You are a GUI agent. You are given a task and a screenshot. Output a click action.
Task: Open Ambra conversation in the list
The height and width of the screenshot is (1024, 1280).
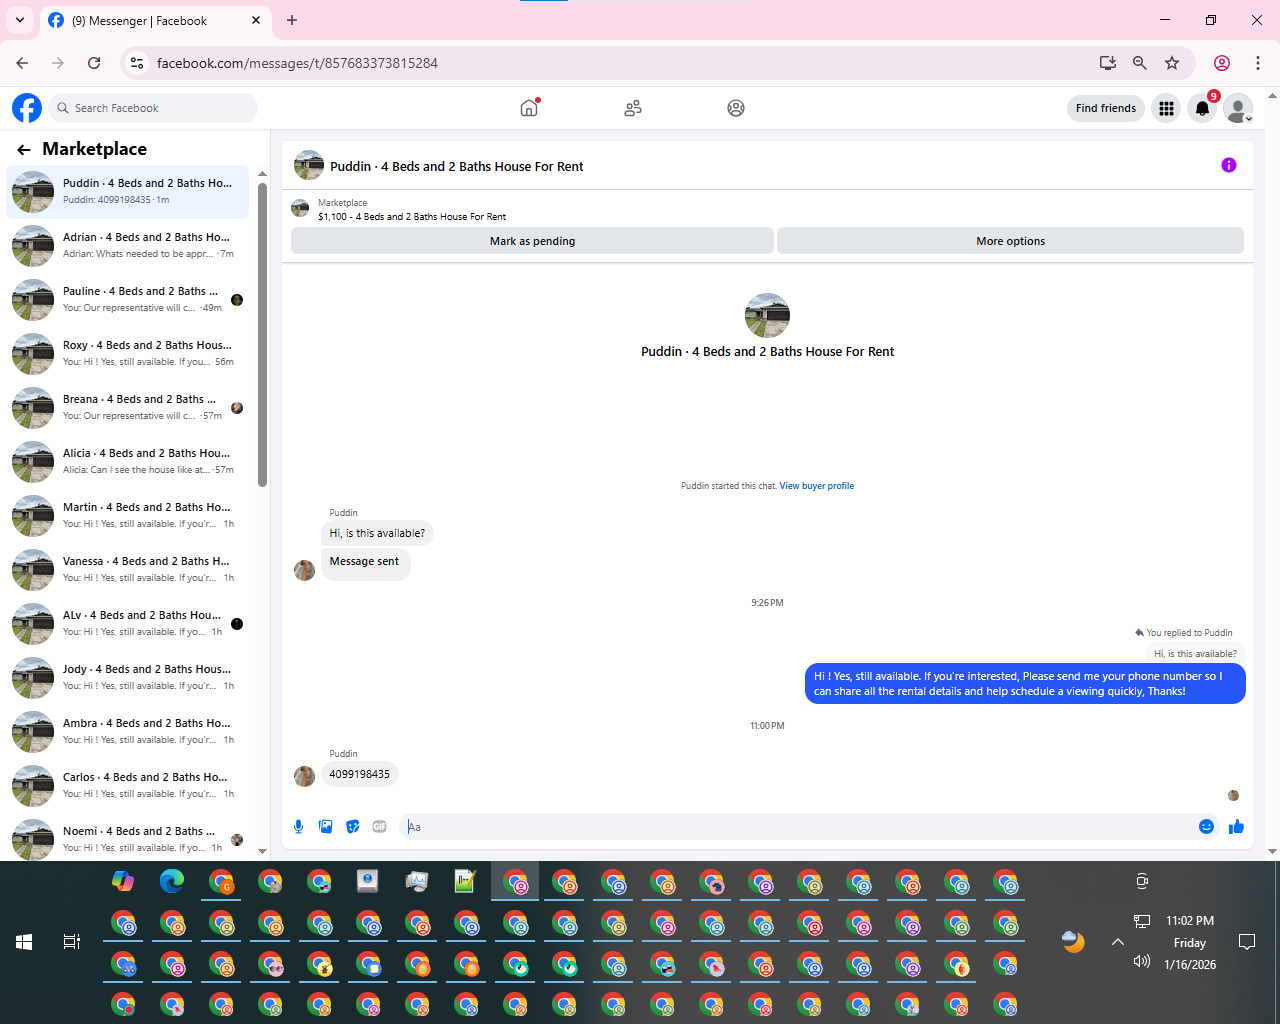pyautogui.click(x=128, y=732)
